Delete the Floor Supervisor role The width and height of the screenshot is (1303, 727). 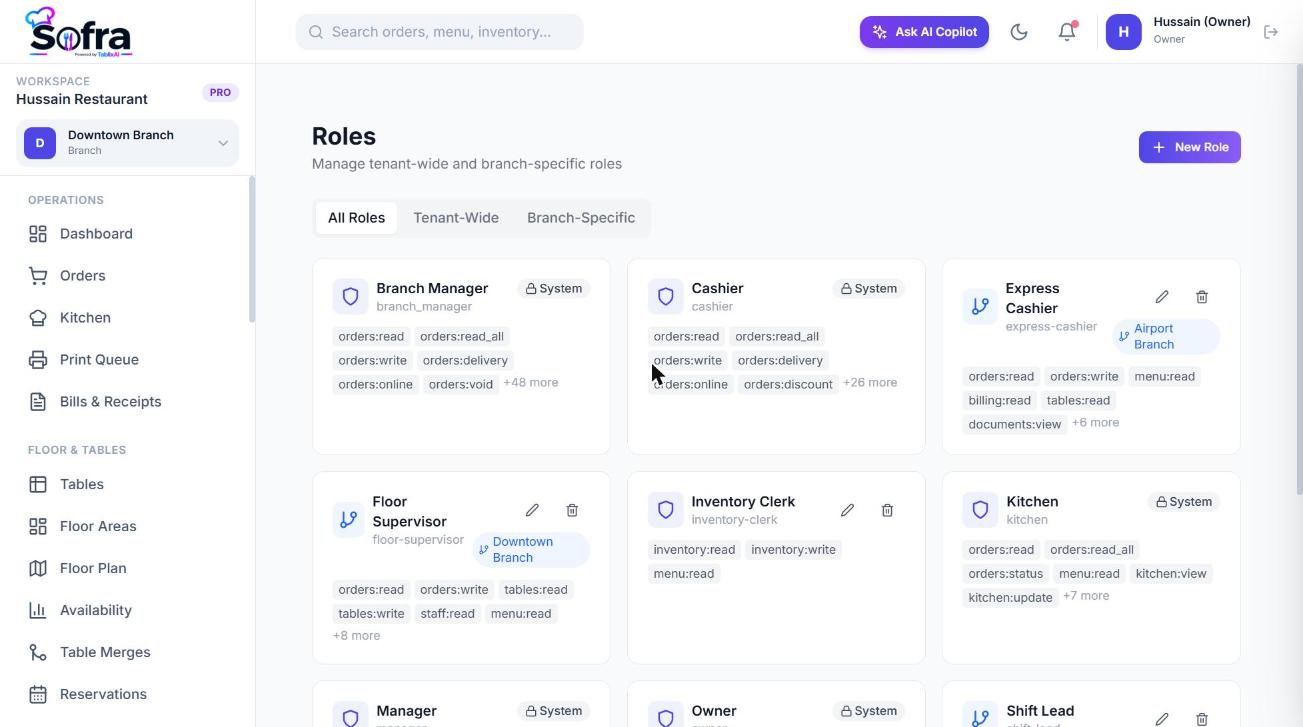(x=572, y=510)
